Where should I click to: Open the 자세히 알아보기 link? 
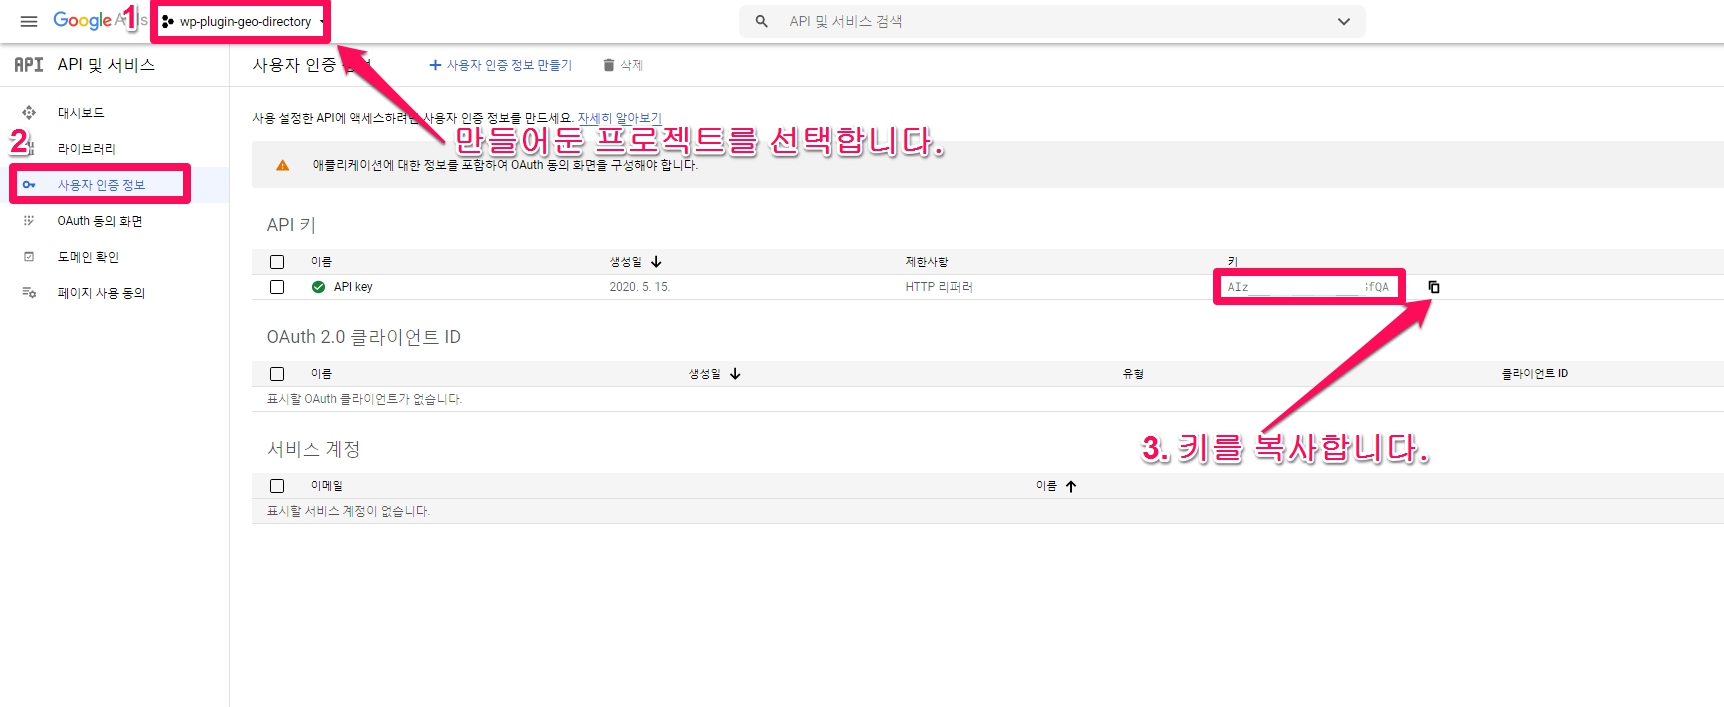(x=619, y=118)
